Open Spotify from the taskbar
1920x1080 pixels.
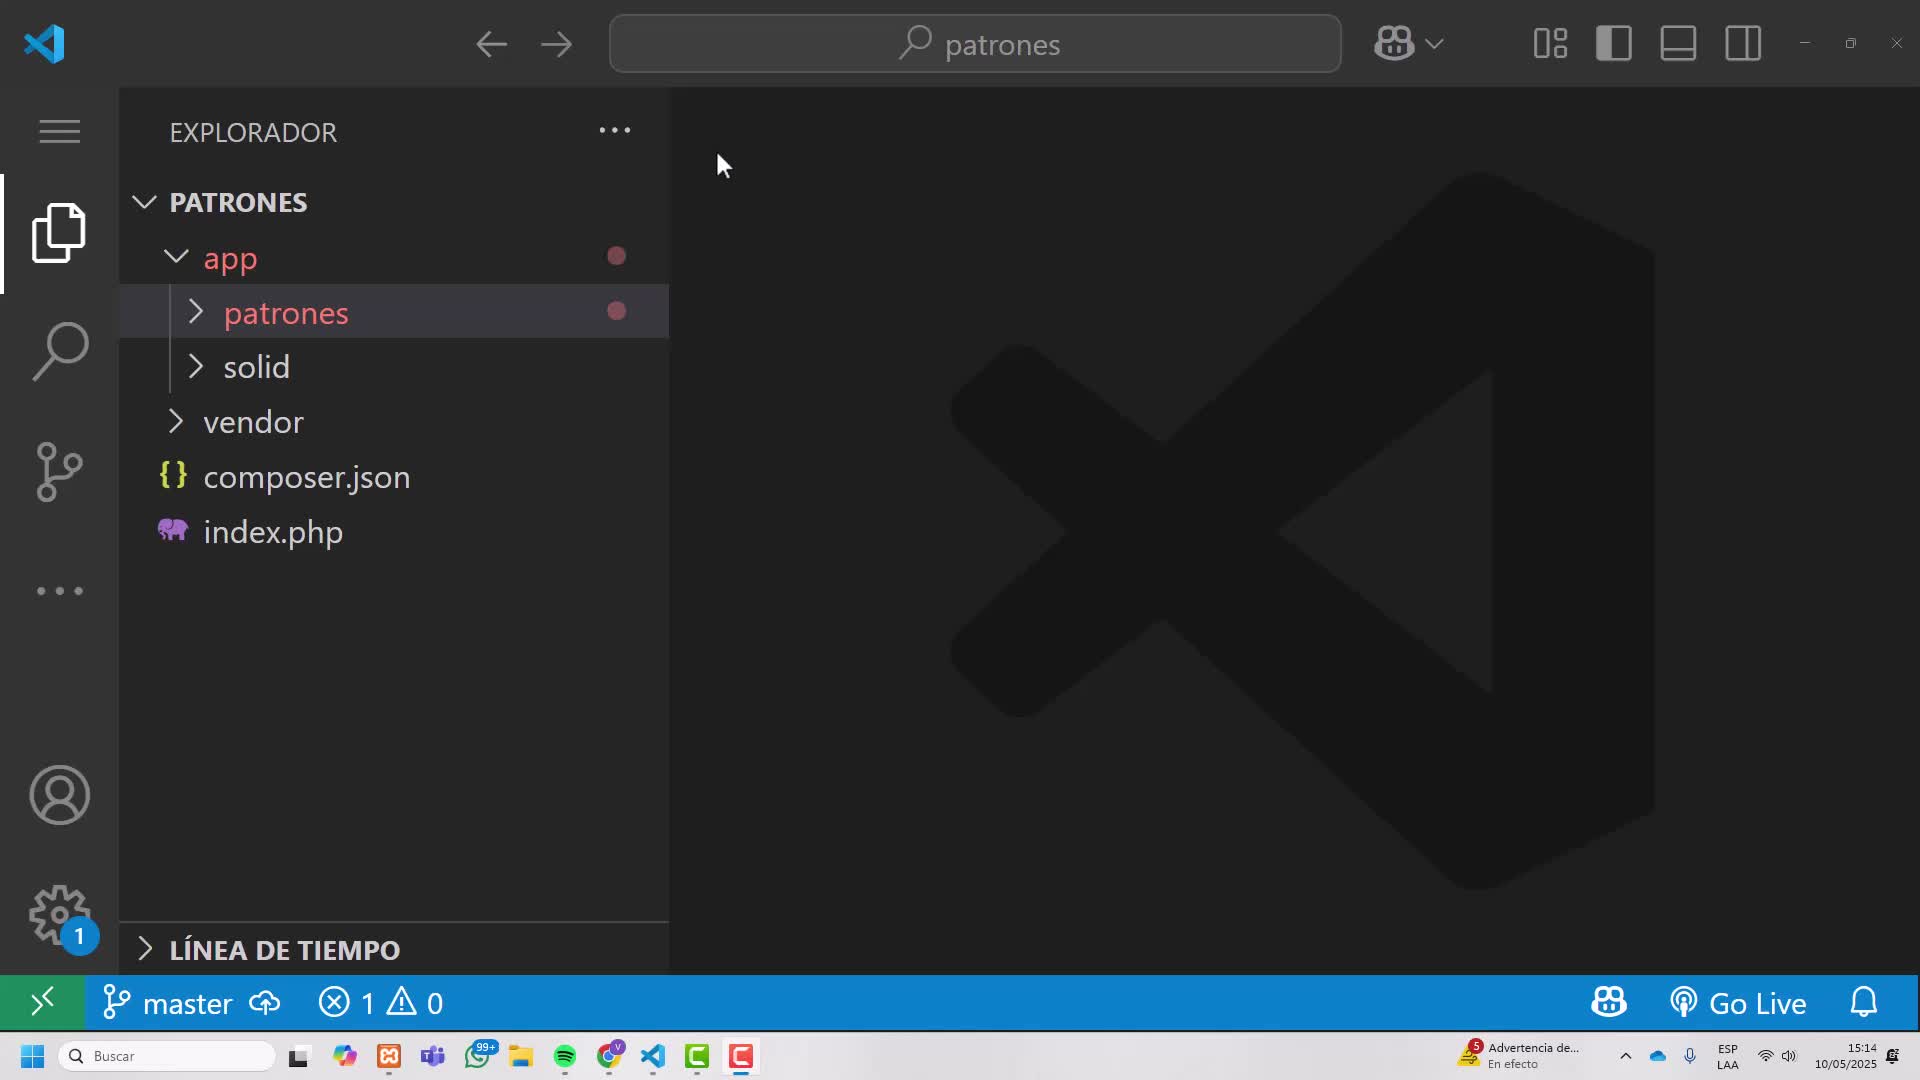(565, 1056)
